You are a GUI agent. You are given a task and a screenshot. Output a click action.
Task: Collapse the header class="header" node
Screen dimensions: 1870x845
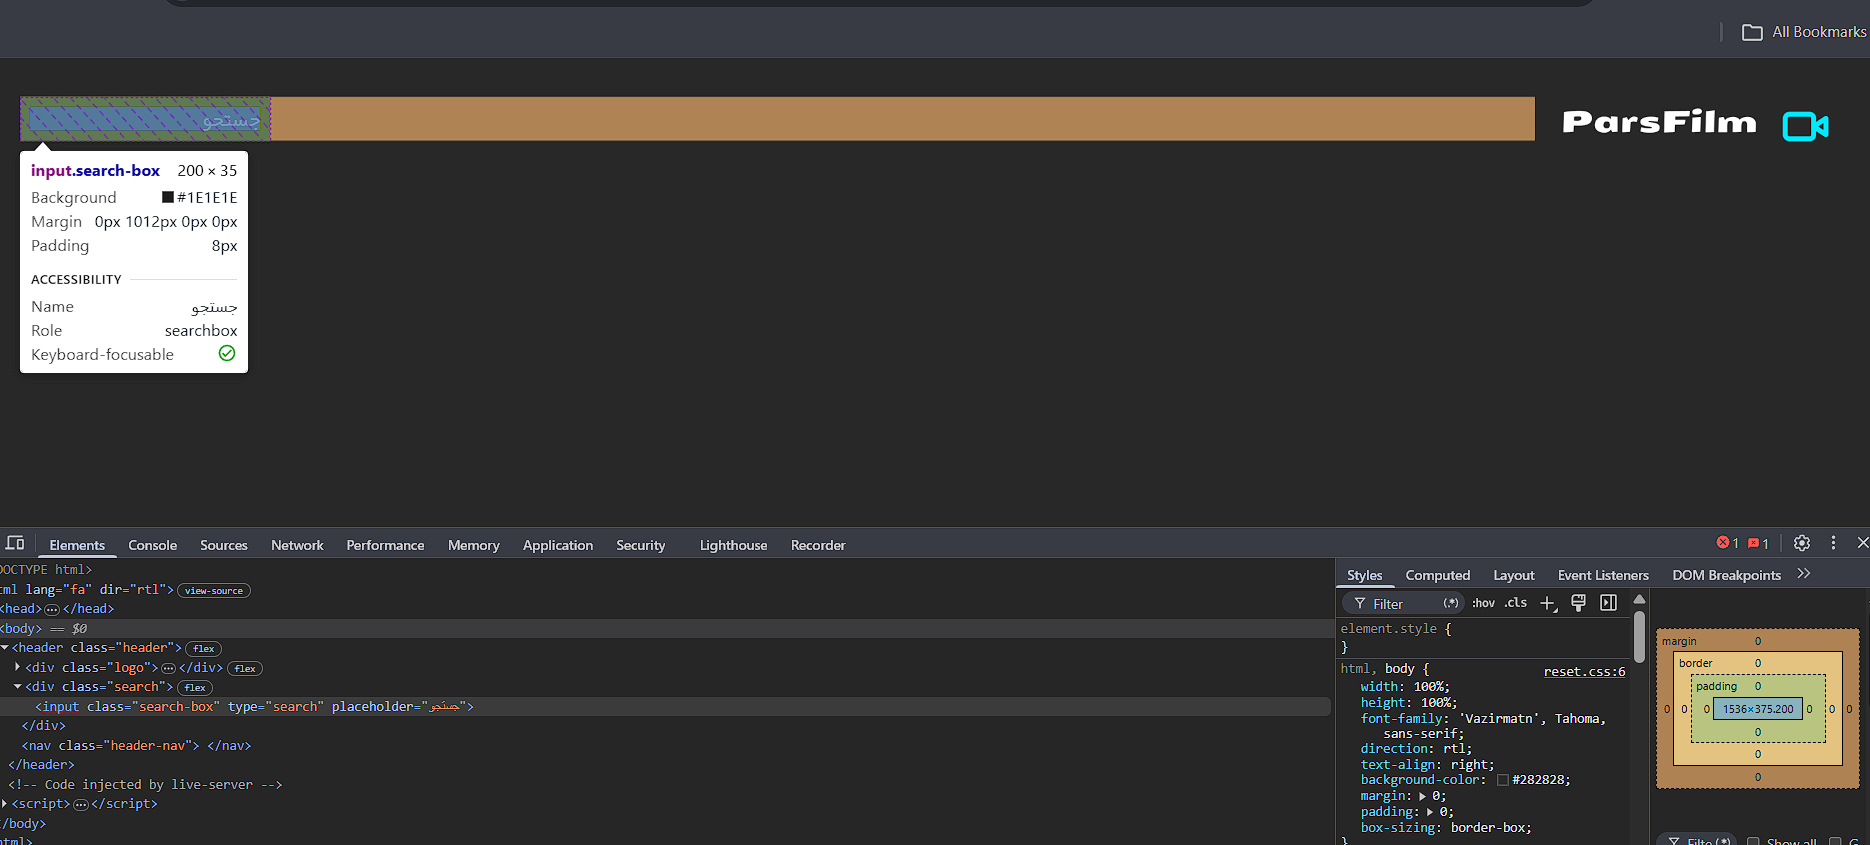pos(5,648)
